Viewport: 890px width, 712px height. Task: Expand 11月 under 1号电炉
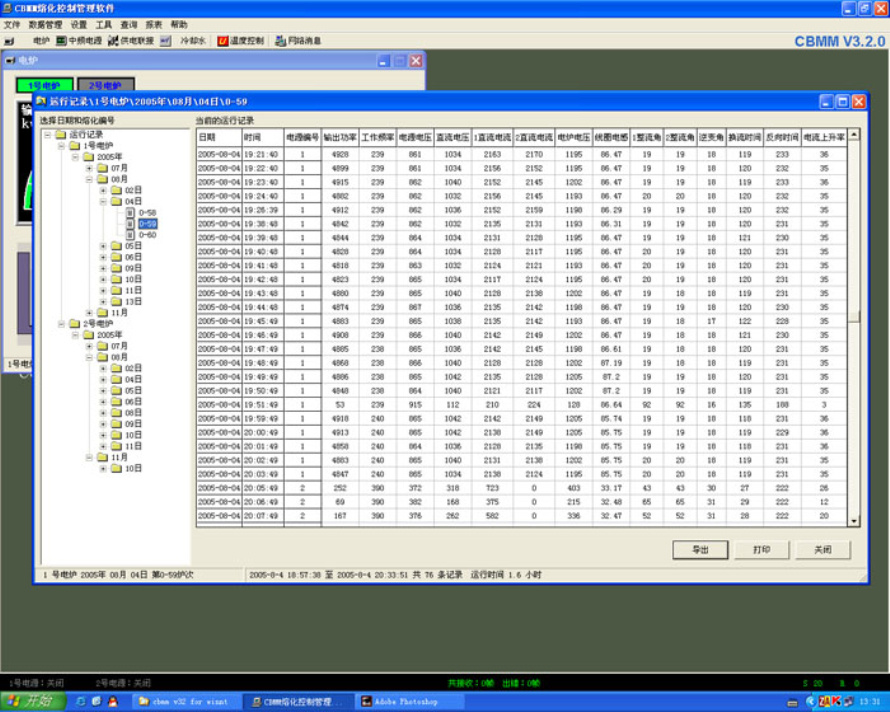click(89, 313)
